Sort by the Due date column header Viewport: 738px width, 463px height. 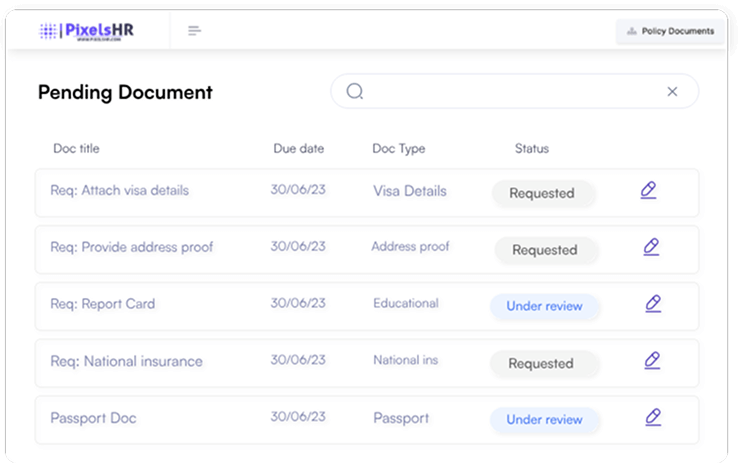click(x=298, y=149)
